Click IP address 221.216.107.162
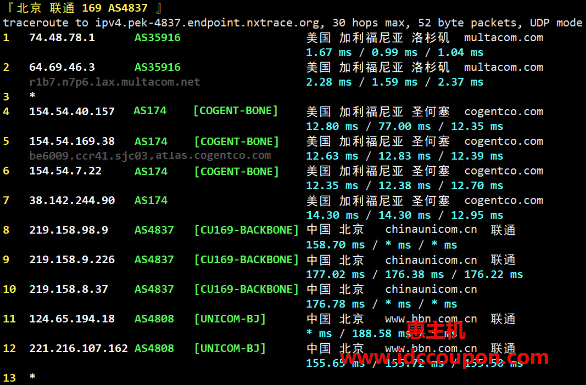586x385 pixels. (x=78, y=348)
